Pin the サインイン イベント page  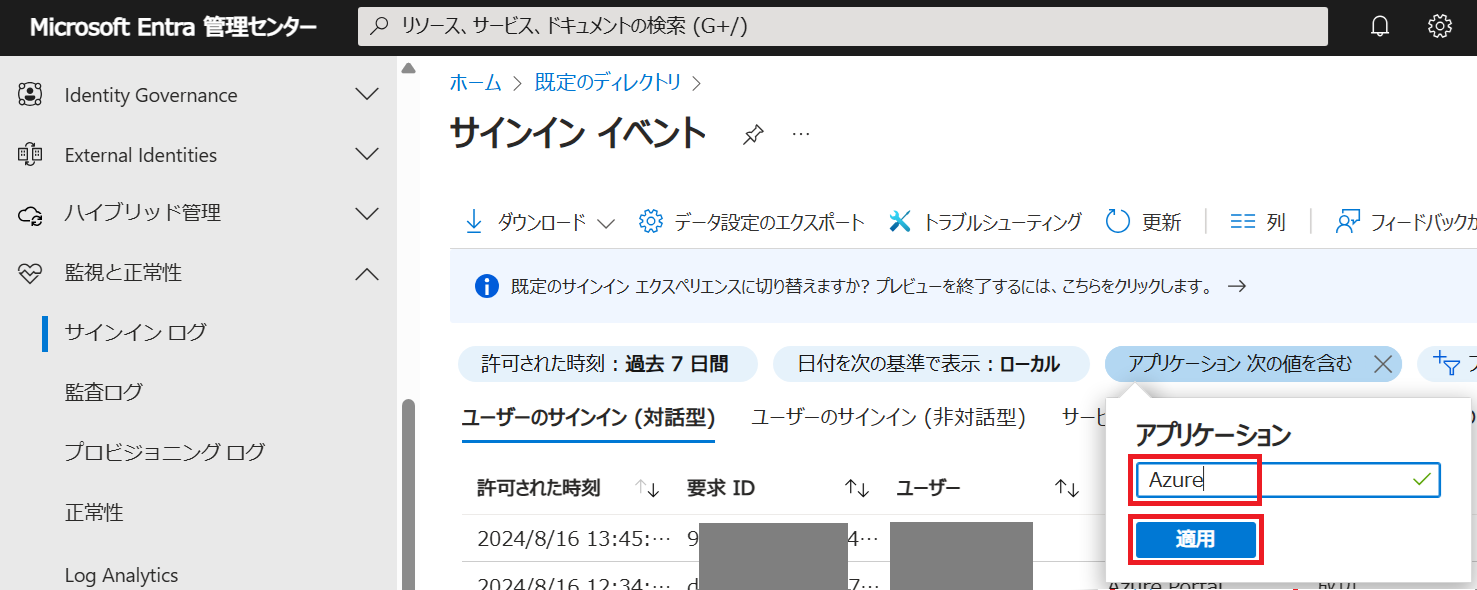753,135
